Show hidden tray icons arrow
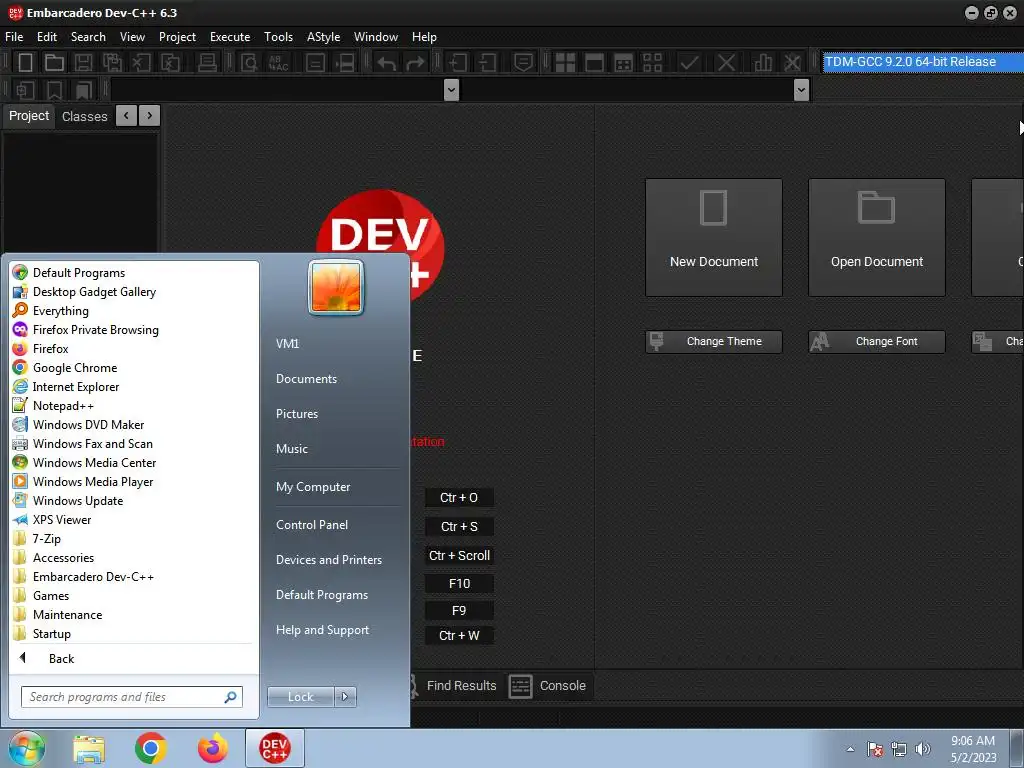The image size is (1024, 768). [x=850, y=749]
